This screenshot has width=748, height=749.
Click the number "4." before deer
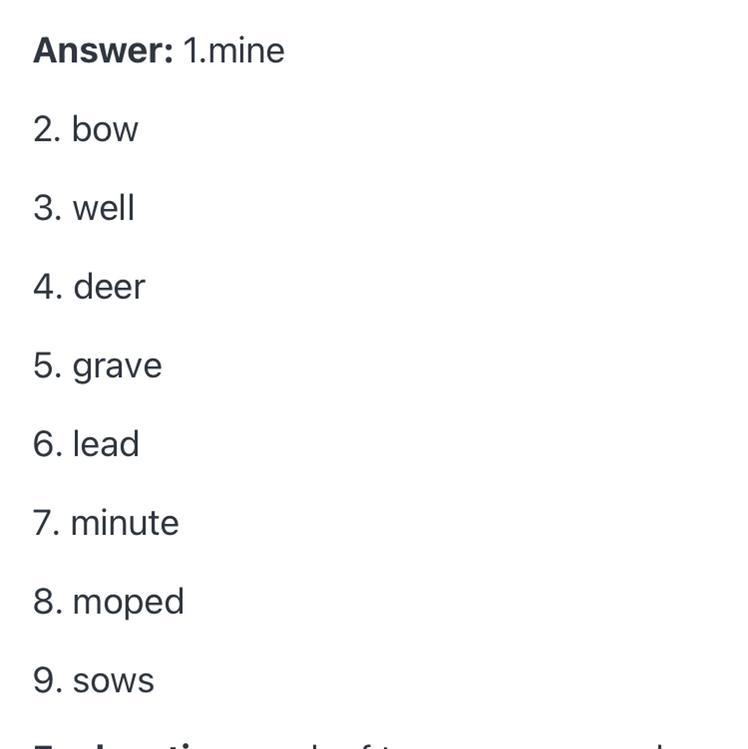tap(48, 287)
